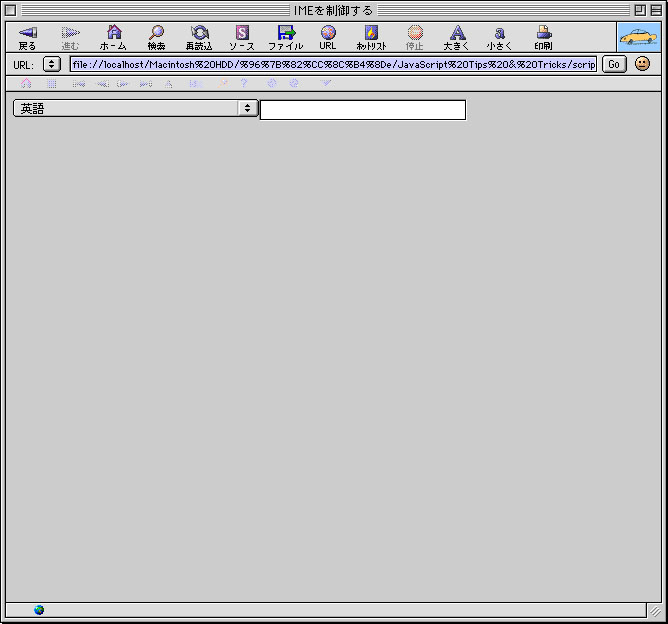Click the 停止 stop icon
Image resolution: width=668 pixels, height=624 pixels.
click(x=415, y=32)
